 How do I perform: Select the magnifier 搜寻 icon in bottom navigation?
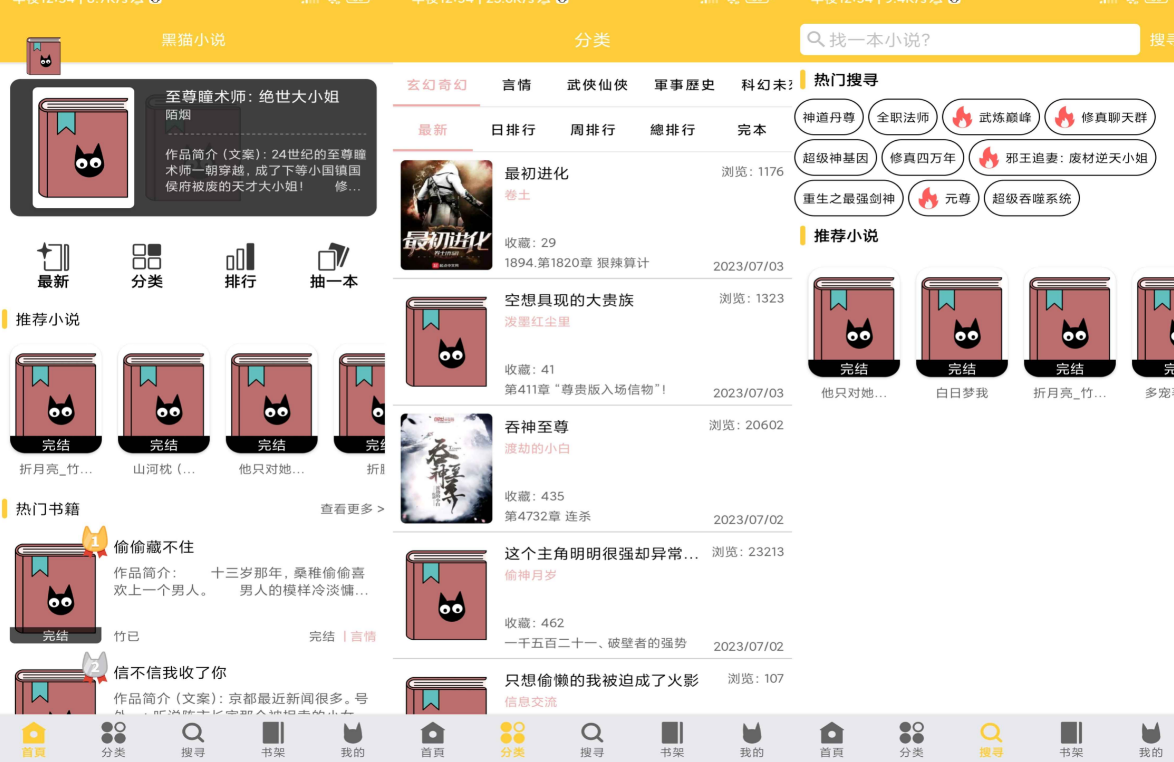[192, 737]
